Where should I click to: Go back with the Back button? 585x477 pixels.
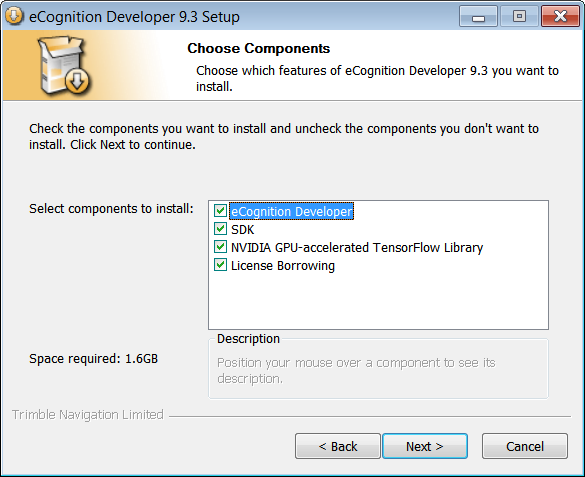click(338, 446)
